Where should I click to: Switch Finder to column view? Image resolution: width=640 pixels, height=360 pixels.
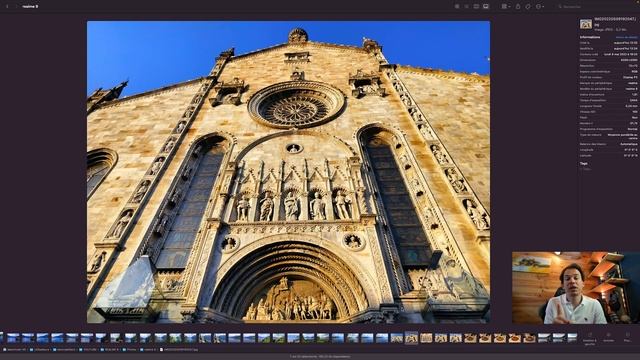[x=476, y=7]
